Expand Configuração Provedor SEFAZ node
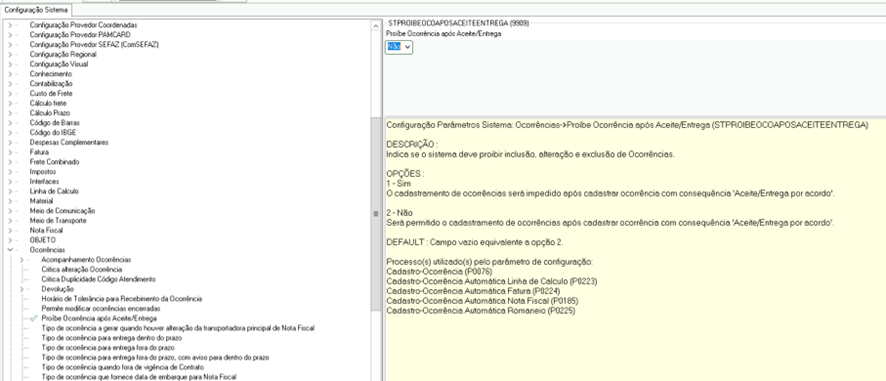Image resolution: width=886 pixels, height=381 pixels. click(10, 45)
